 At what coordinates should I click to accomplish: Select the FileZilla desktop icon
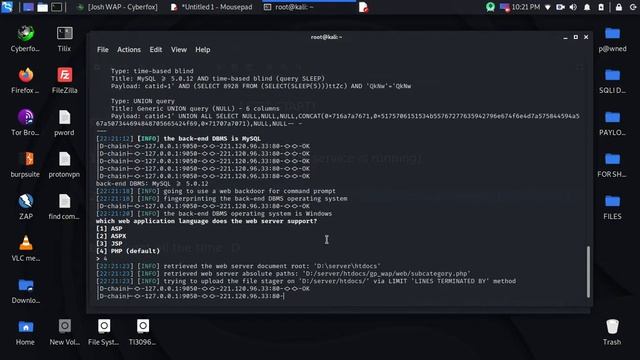(64, 81)
